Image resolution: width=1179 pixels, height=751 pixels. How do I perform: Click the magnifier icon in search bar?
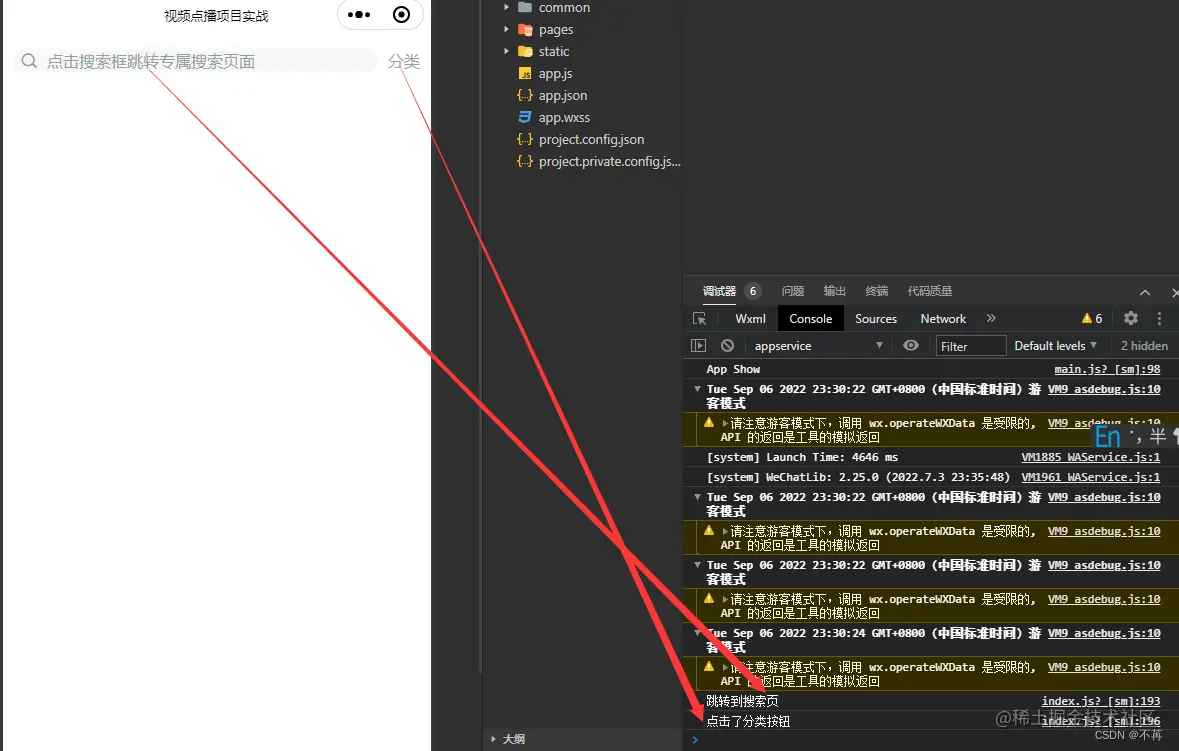click(29, 61)
